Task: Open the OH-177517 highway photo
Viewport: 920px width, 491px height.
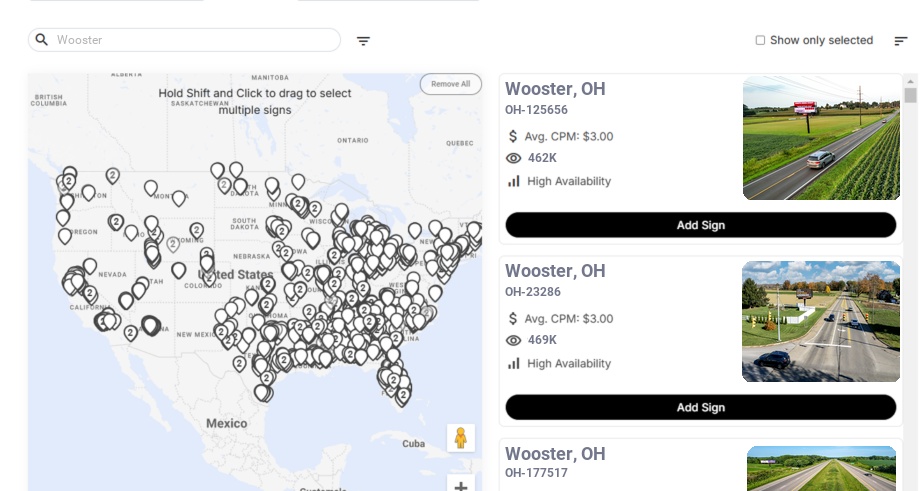Action: click(821, 469)
